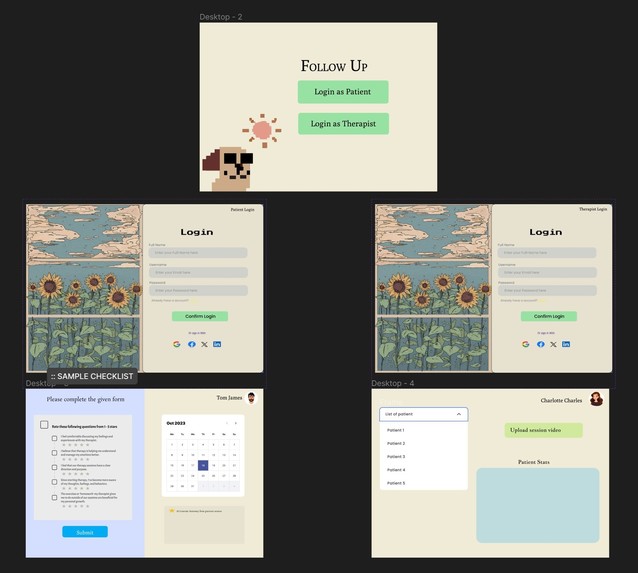Tick the large checkbox beside 'Rate these following questions'
Screen dimensions: 638x573
coord(44,425)
